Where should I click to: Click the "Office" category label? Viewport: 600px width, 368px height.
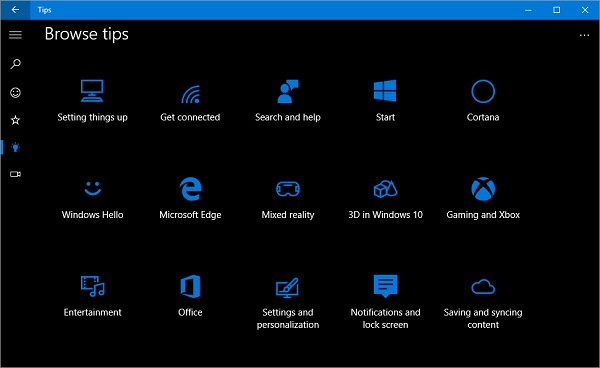[190, 312]
